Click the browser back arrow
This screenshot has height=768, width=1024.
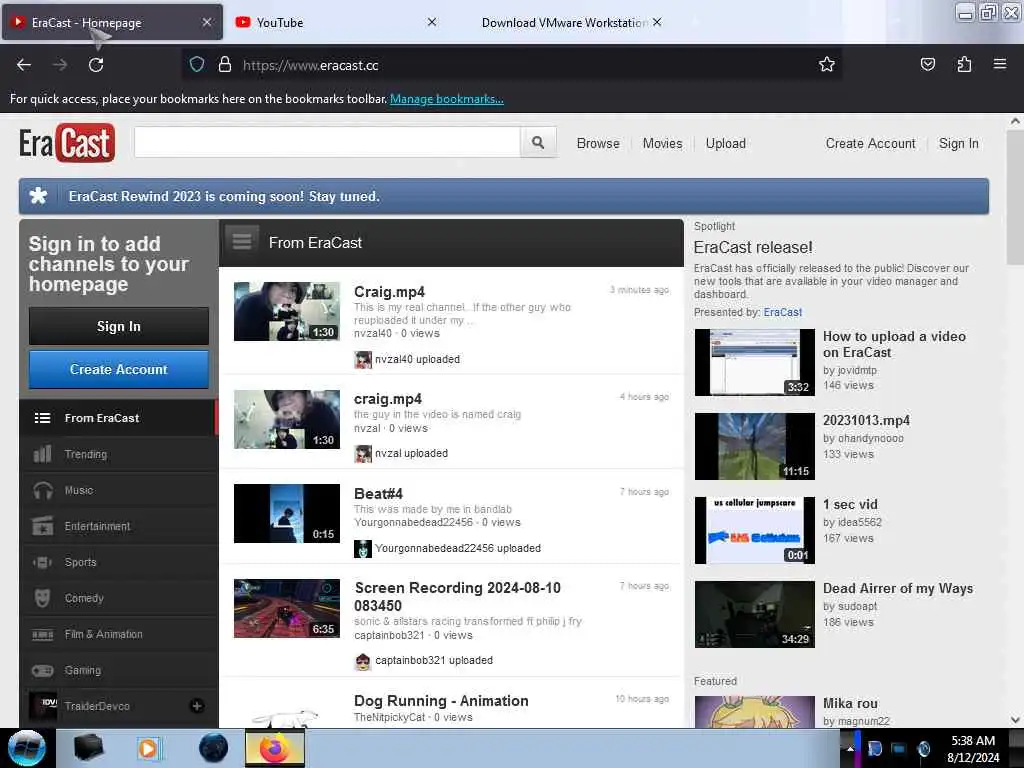tap(24, 65)
